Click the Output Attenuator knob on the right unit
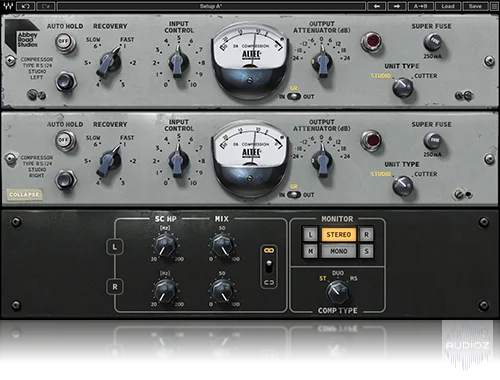Image resolution: width=500 pixels, height=380 pixels. pyautogui.click(x=322, y=160)
